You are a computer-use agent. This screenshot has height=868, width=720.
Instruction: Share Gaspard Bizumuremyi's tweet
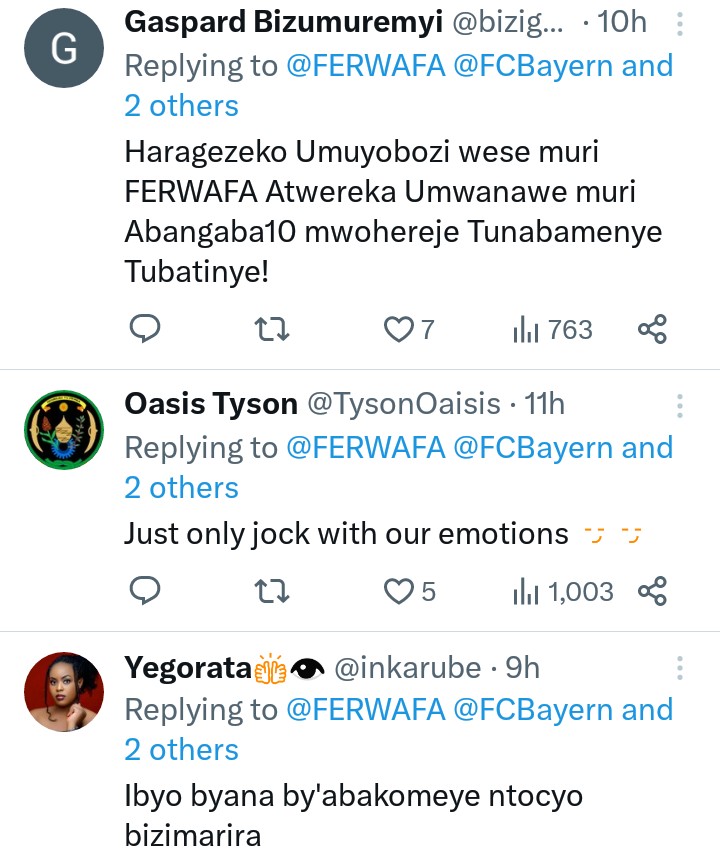tap(652, 329)
